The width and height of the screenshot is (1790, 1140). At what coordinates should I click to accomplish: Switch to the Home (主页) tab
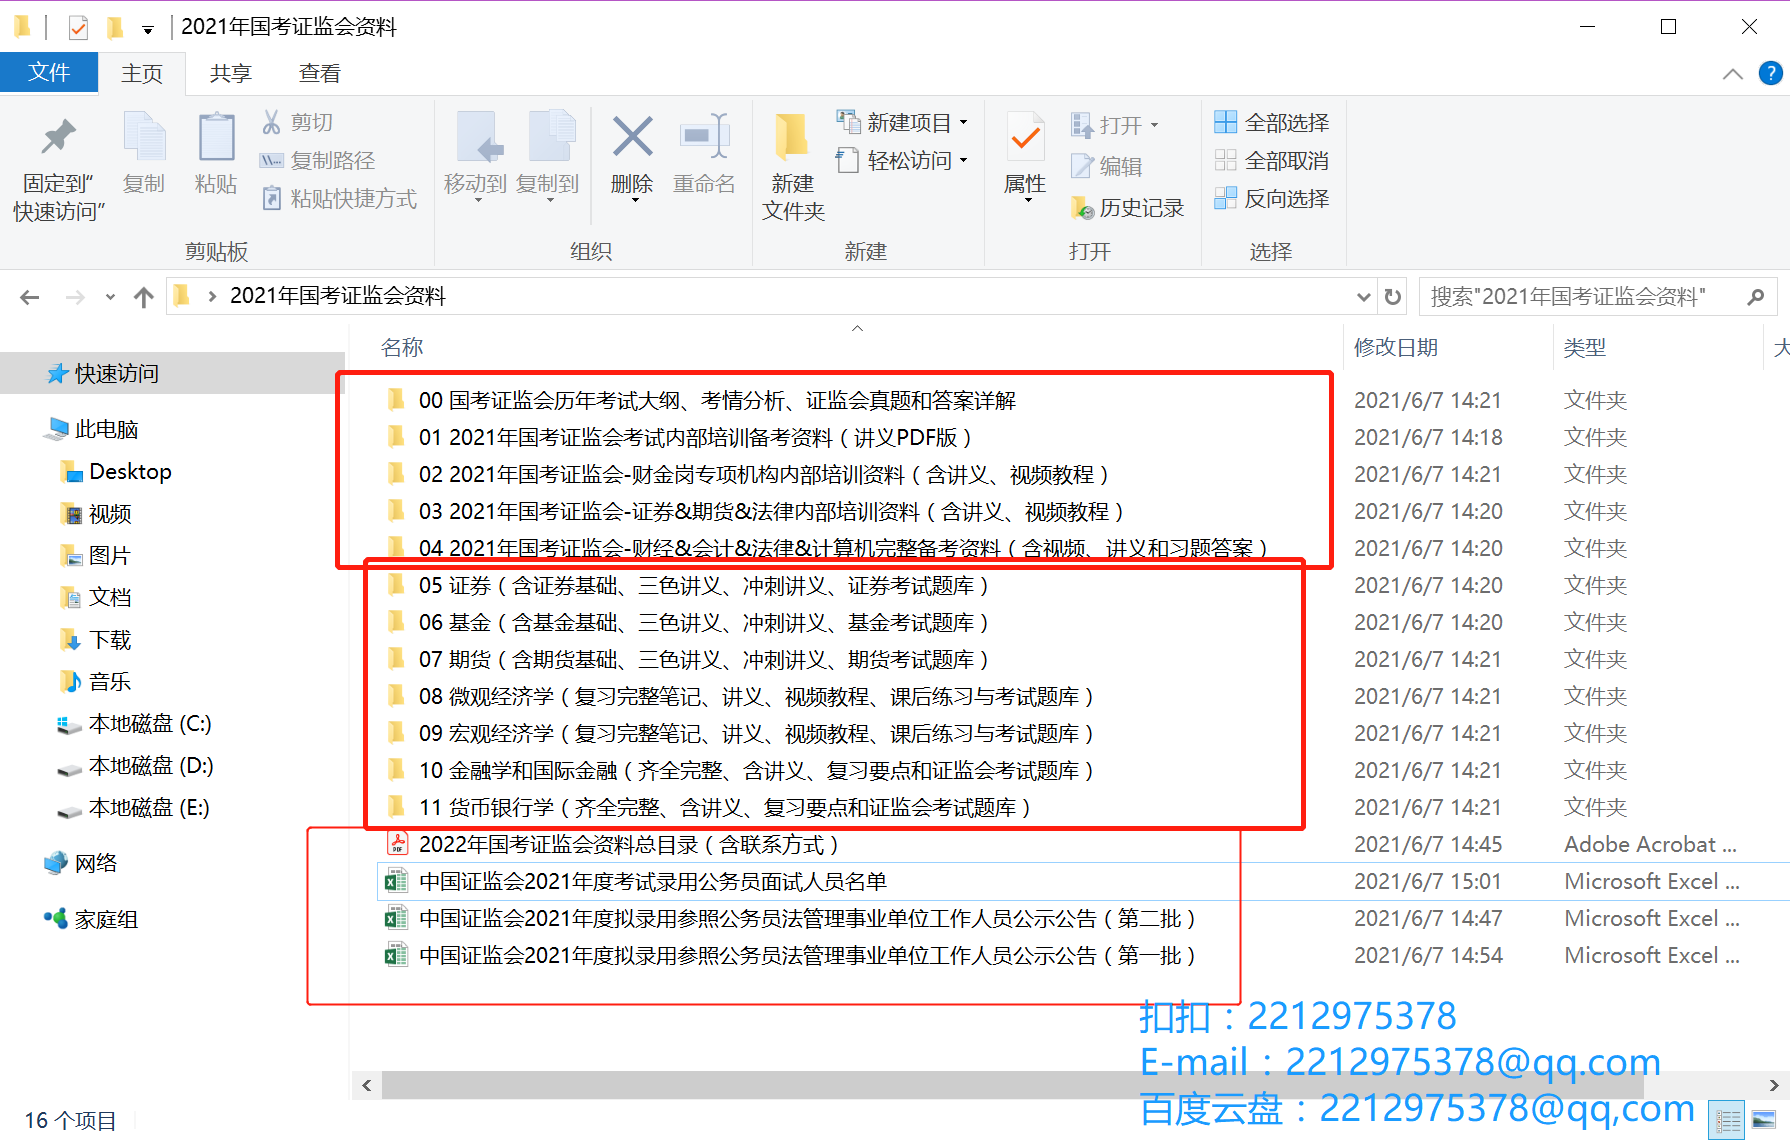tap(142, 73)
